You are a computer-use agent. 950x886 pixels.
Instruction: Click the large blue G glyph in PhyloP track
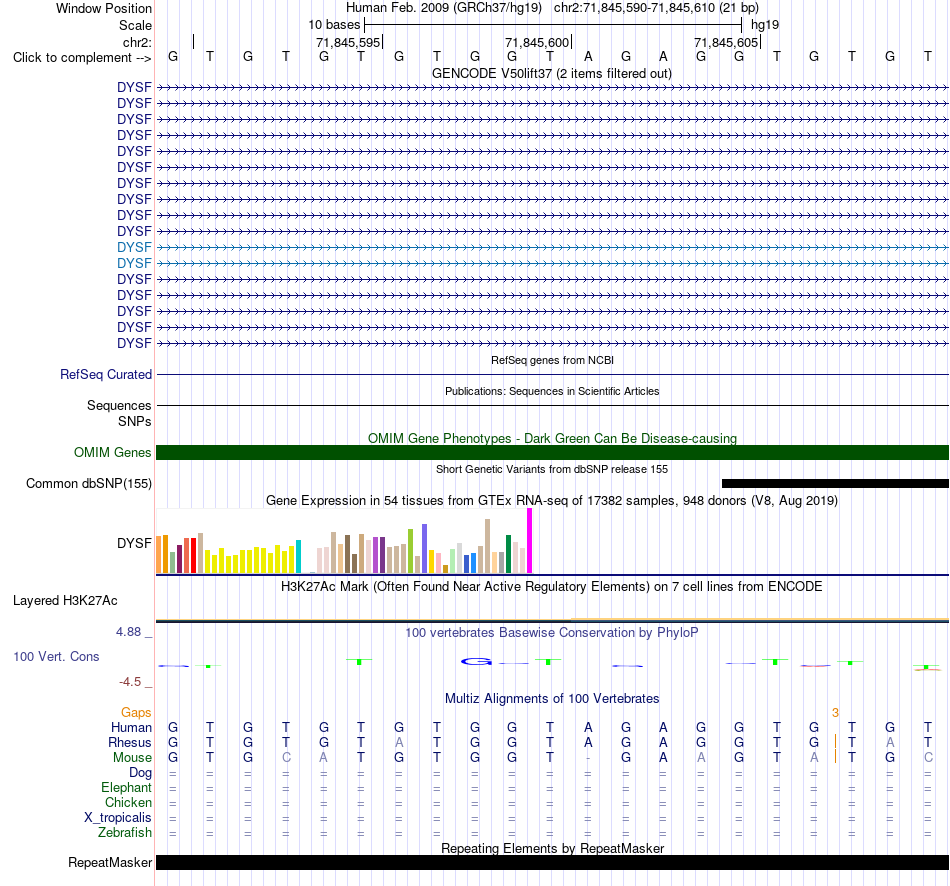(x=476, y=661)
